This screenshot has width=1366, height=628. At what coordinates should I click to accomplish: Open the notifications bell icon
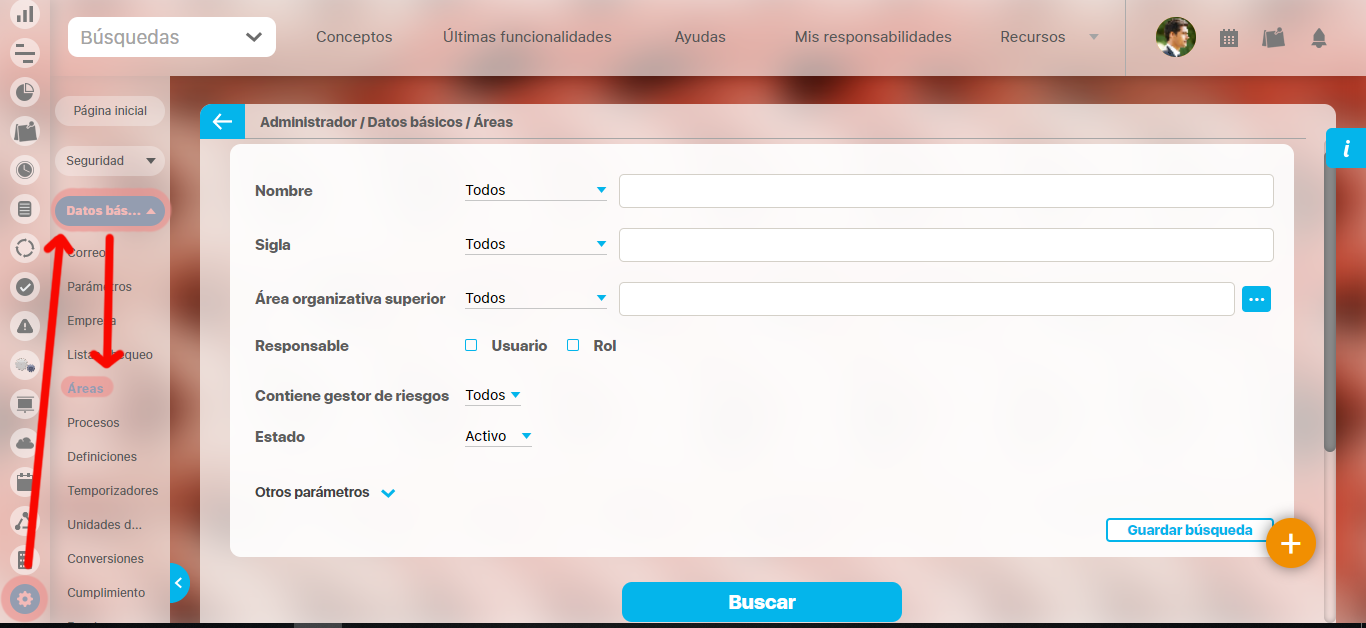(x=1319, y=38)
